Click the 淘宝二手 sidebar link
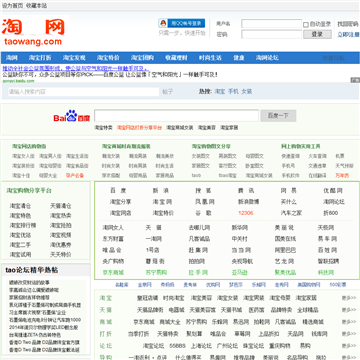Image resolution: width=360 pixels, height=360 pixels. [20, 245]
